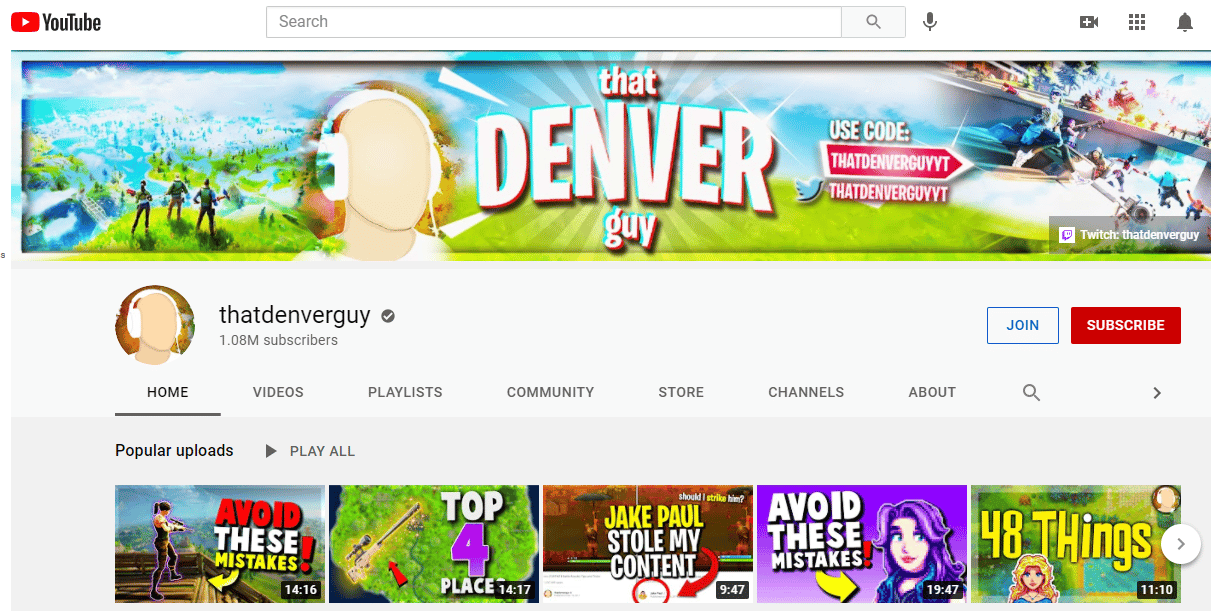Screen dimensions: 1211x611
Task: Open Jake Paul Stole My Content video
Action: [648, 544]
